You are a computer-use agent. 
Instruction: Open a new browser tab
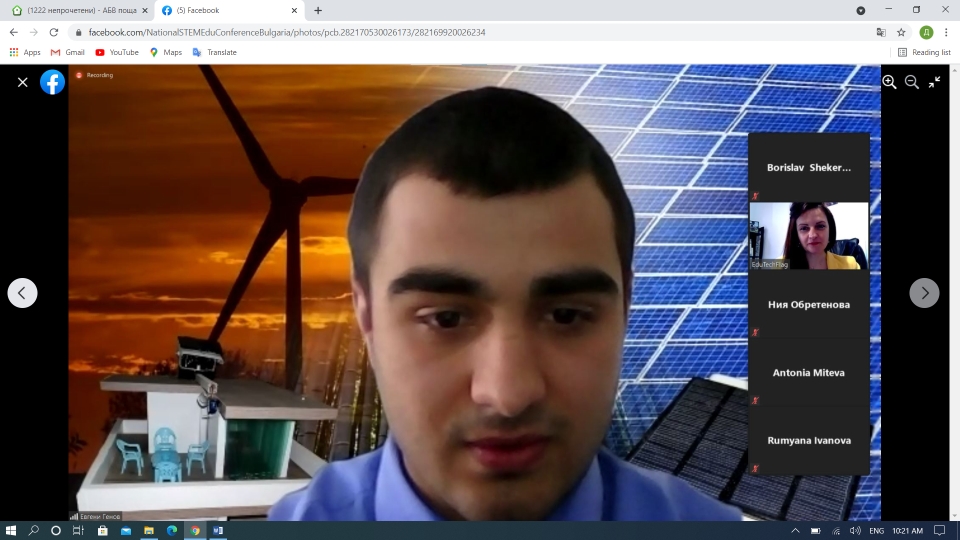point(318,10)
